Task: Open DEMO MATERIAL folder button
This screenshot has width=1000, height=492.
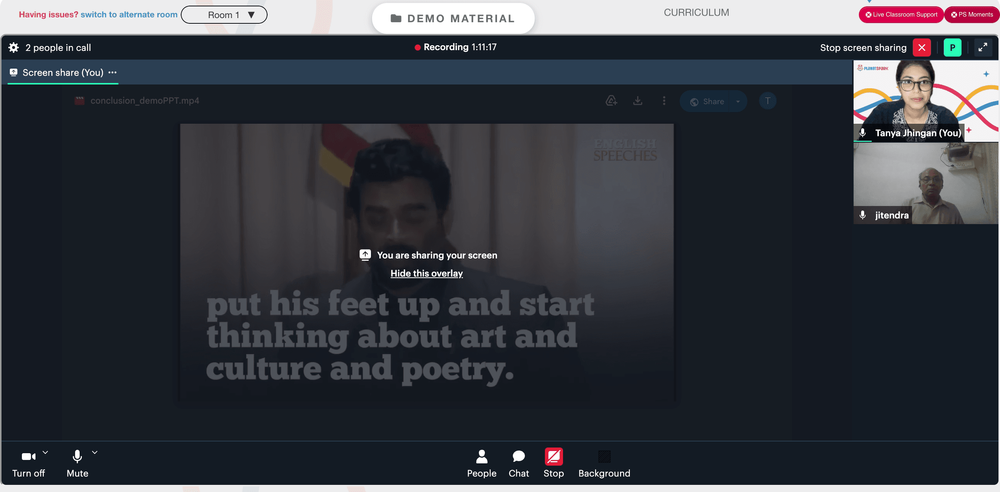Action: [x=453, y=19]
